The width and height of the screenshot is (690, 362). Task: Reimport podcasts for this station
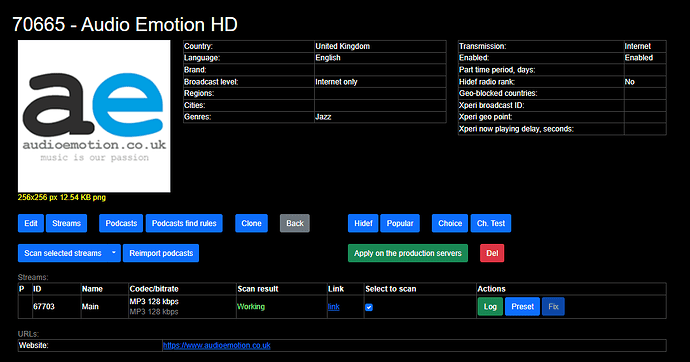tap(161, 253)
